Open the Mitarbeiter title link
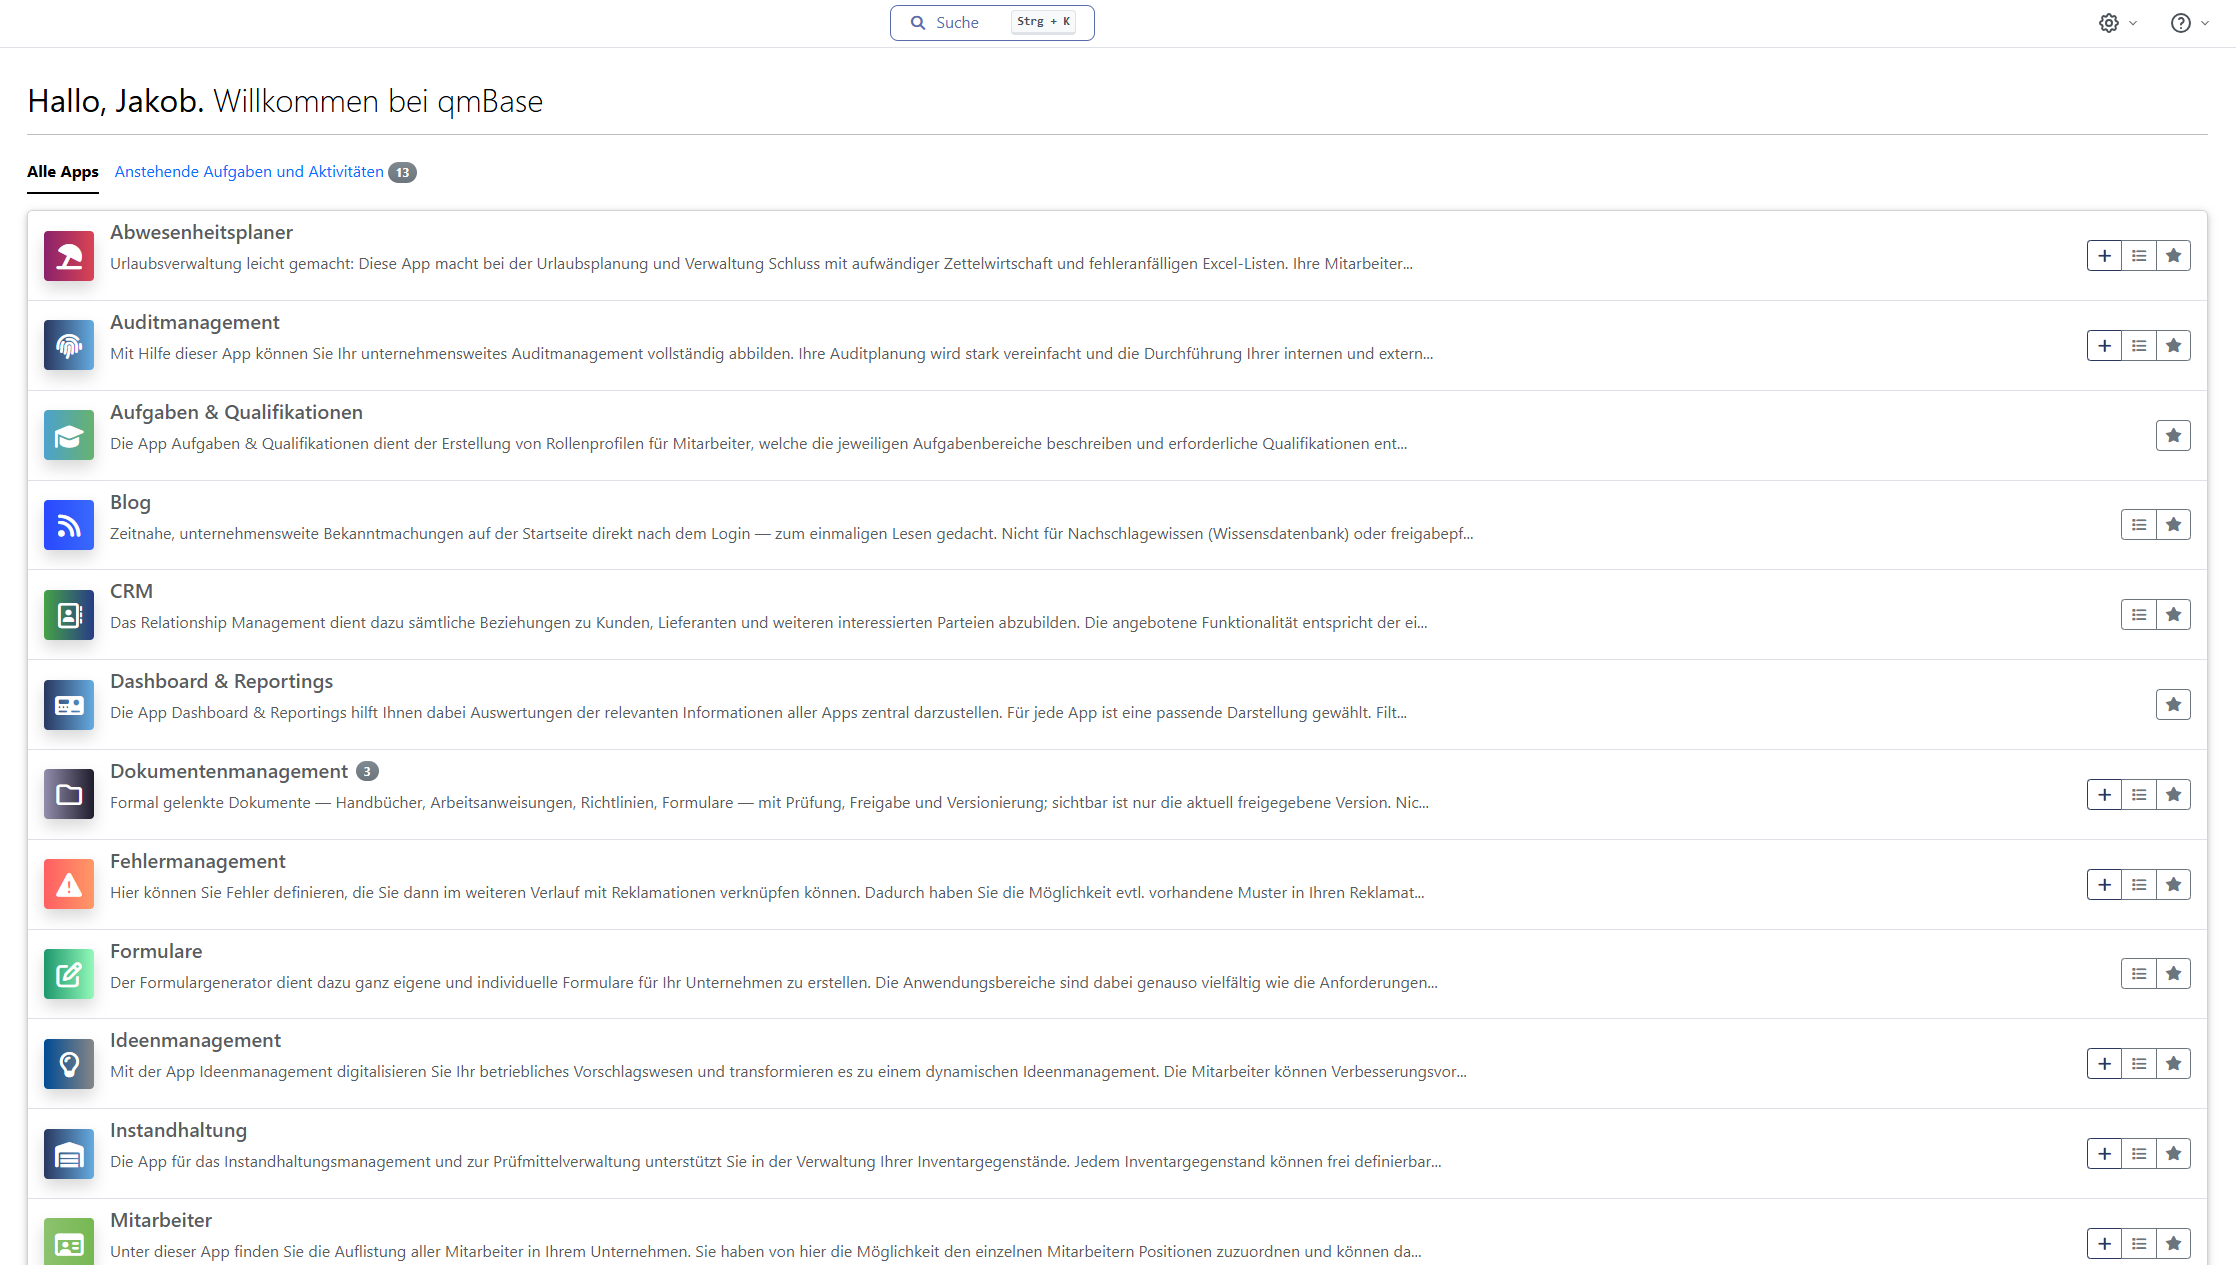This screenshot has height=1265, width=2236. pyautogui.click(x=161, y=1220)
